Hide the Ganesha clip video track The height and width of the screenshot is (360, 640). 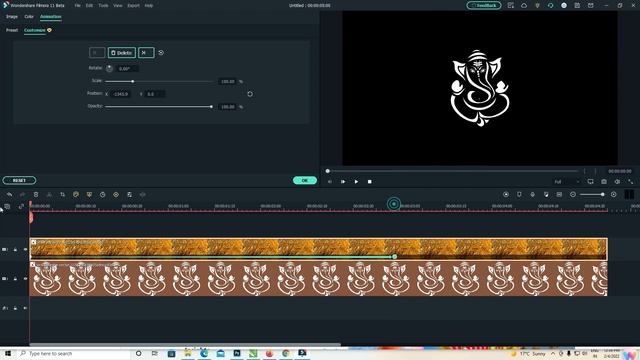point(25,279)
